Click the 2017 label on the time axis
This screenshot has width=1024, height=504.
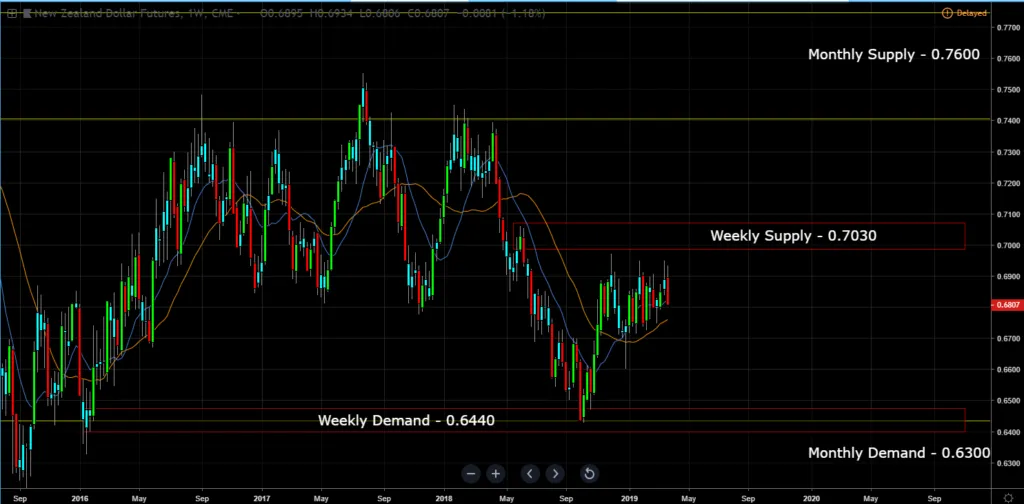[x=262, y=497]
